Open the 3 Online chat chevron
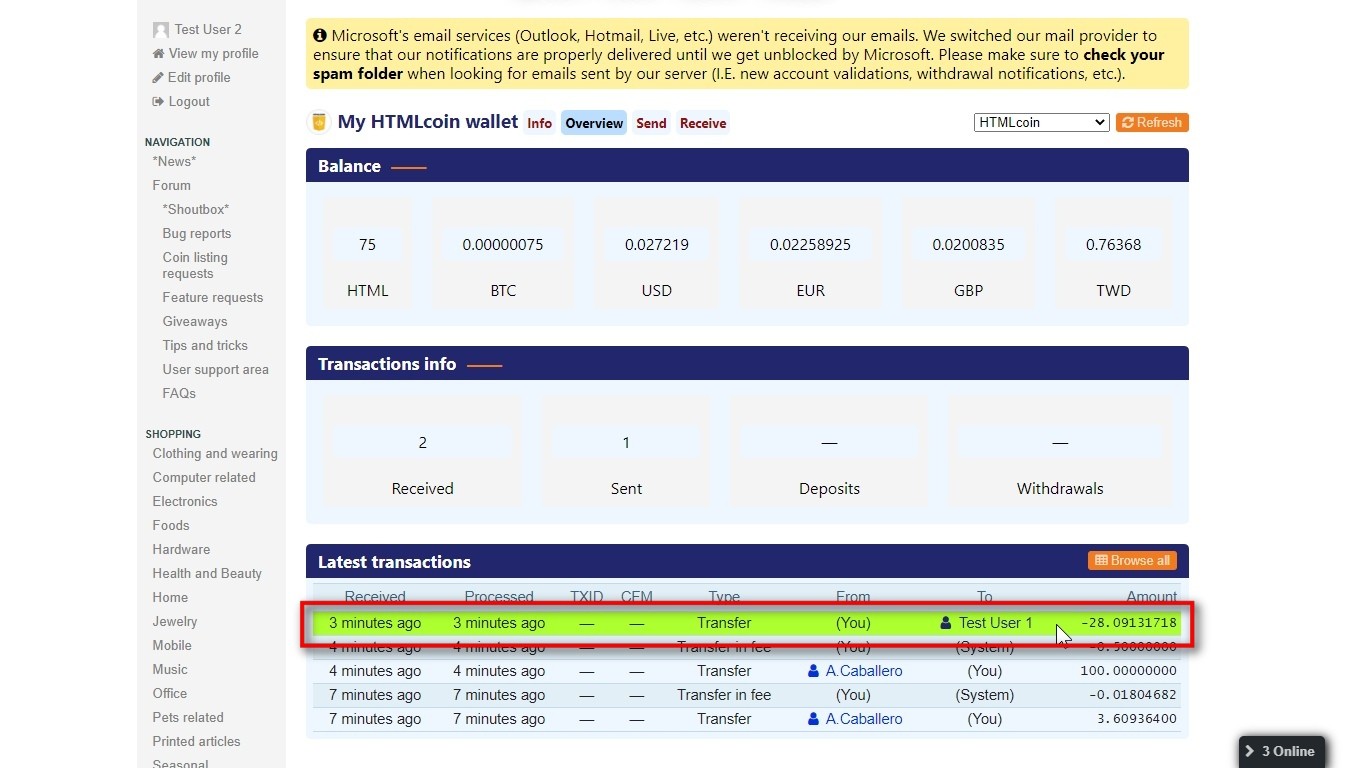The image size is (1349, 768). click(1250, 751)
